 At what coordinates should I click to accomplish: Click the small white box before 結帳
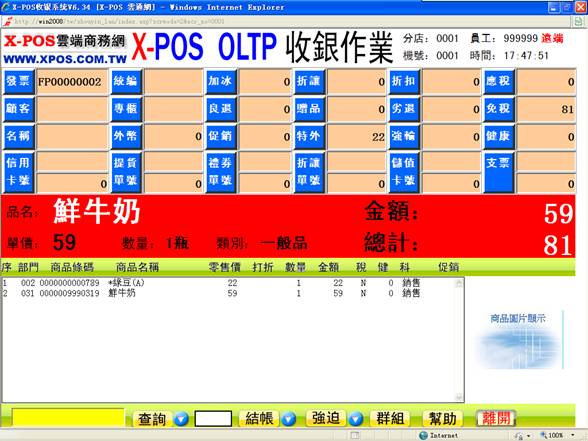(x=213, y=418)
